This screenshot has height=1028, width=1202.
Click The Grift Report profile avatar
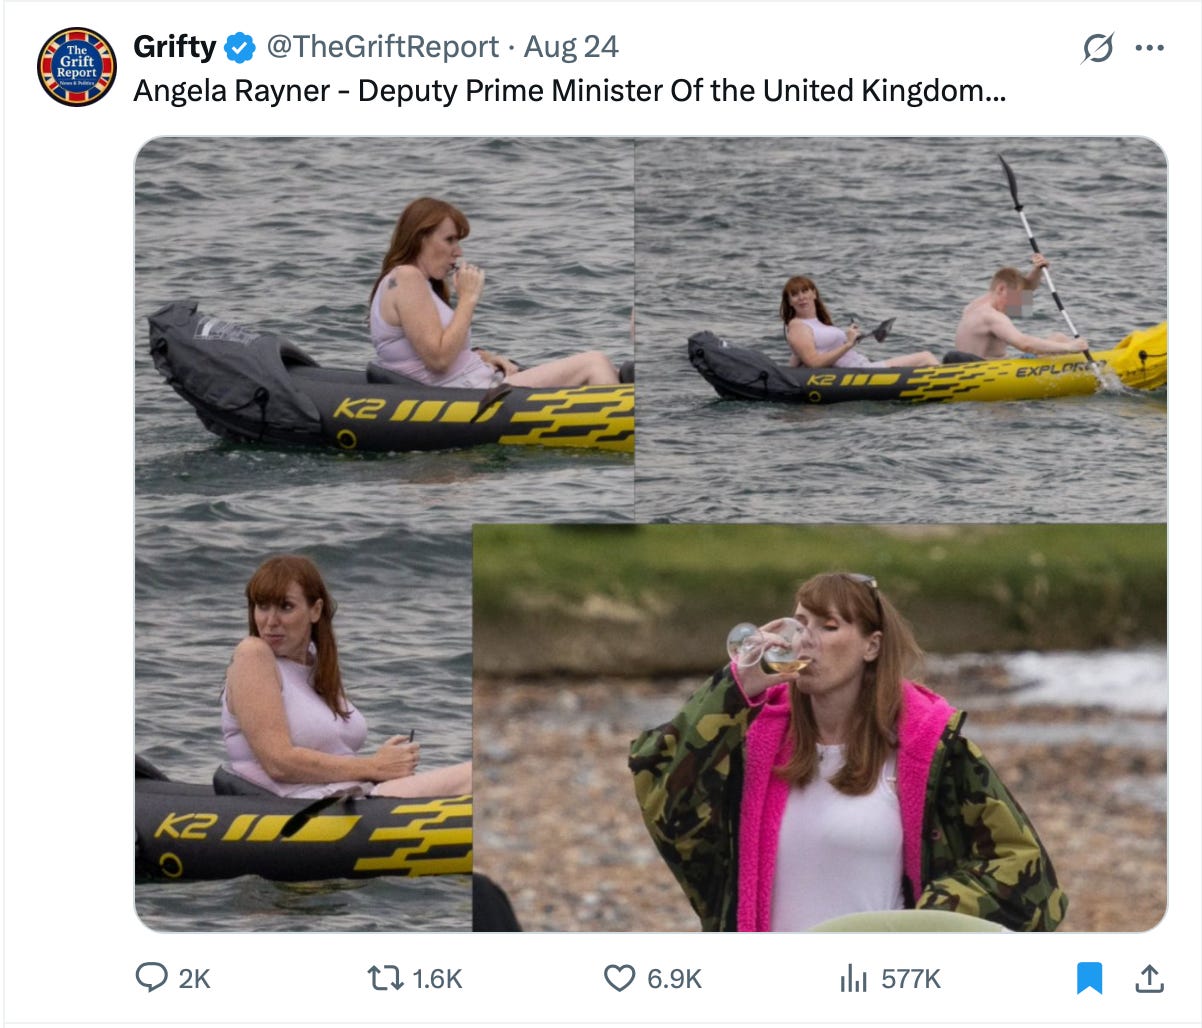pos(76,68)
